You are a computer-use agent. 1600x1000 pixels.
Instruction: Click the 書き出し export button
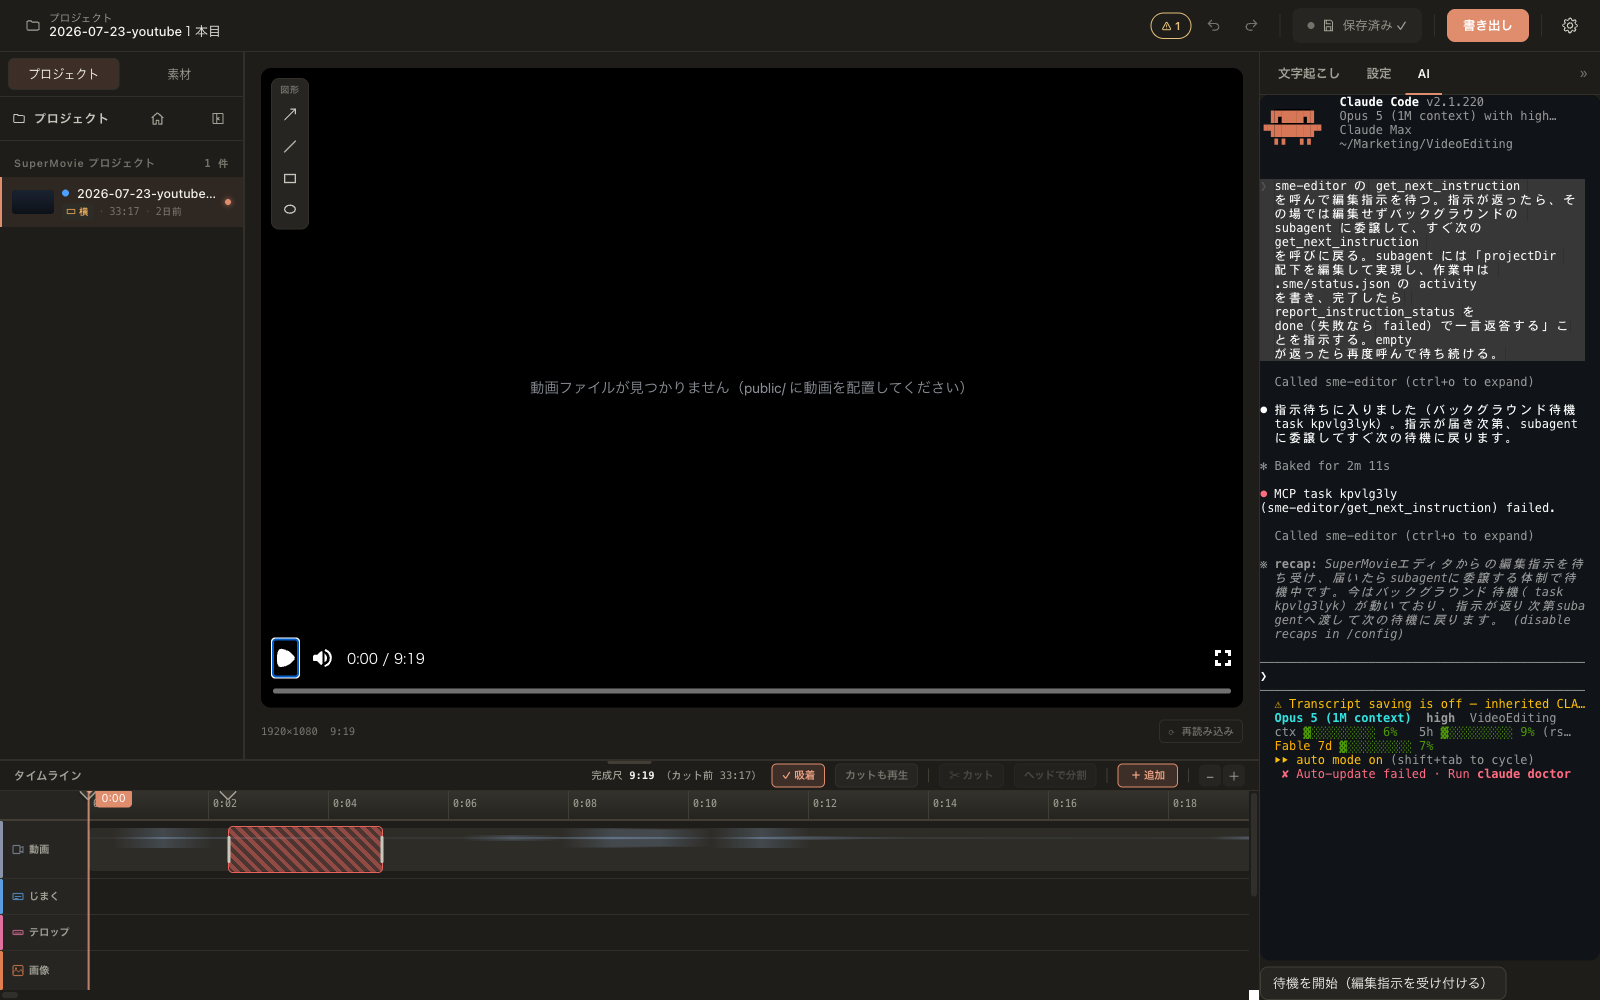(1488, 26)
